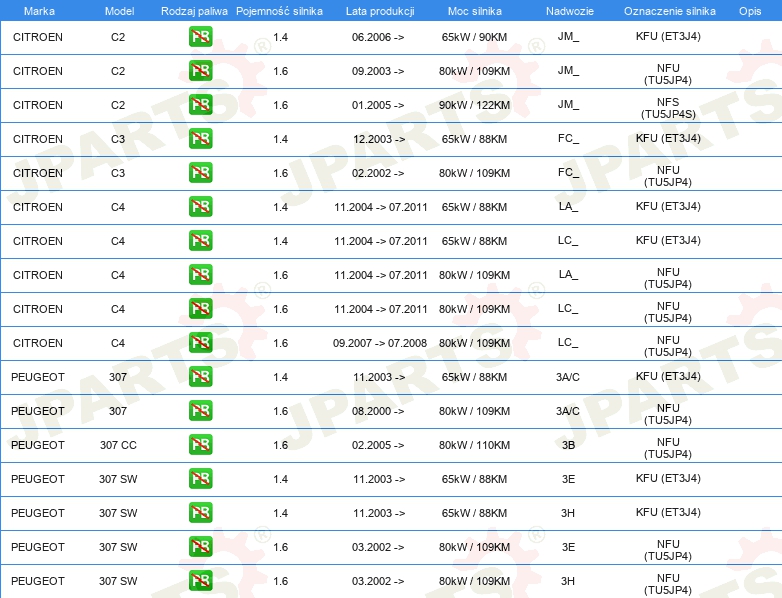Click the Oznaczenie silnika column header
The image size is (782, 598).
click(x=670, y=11)
